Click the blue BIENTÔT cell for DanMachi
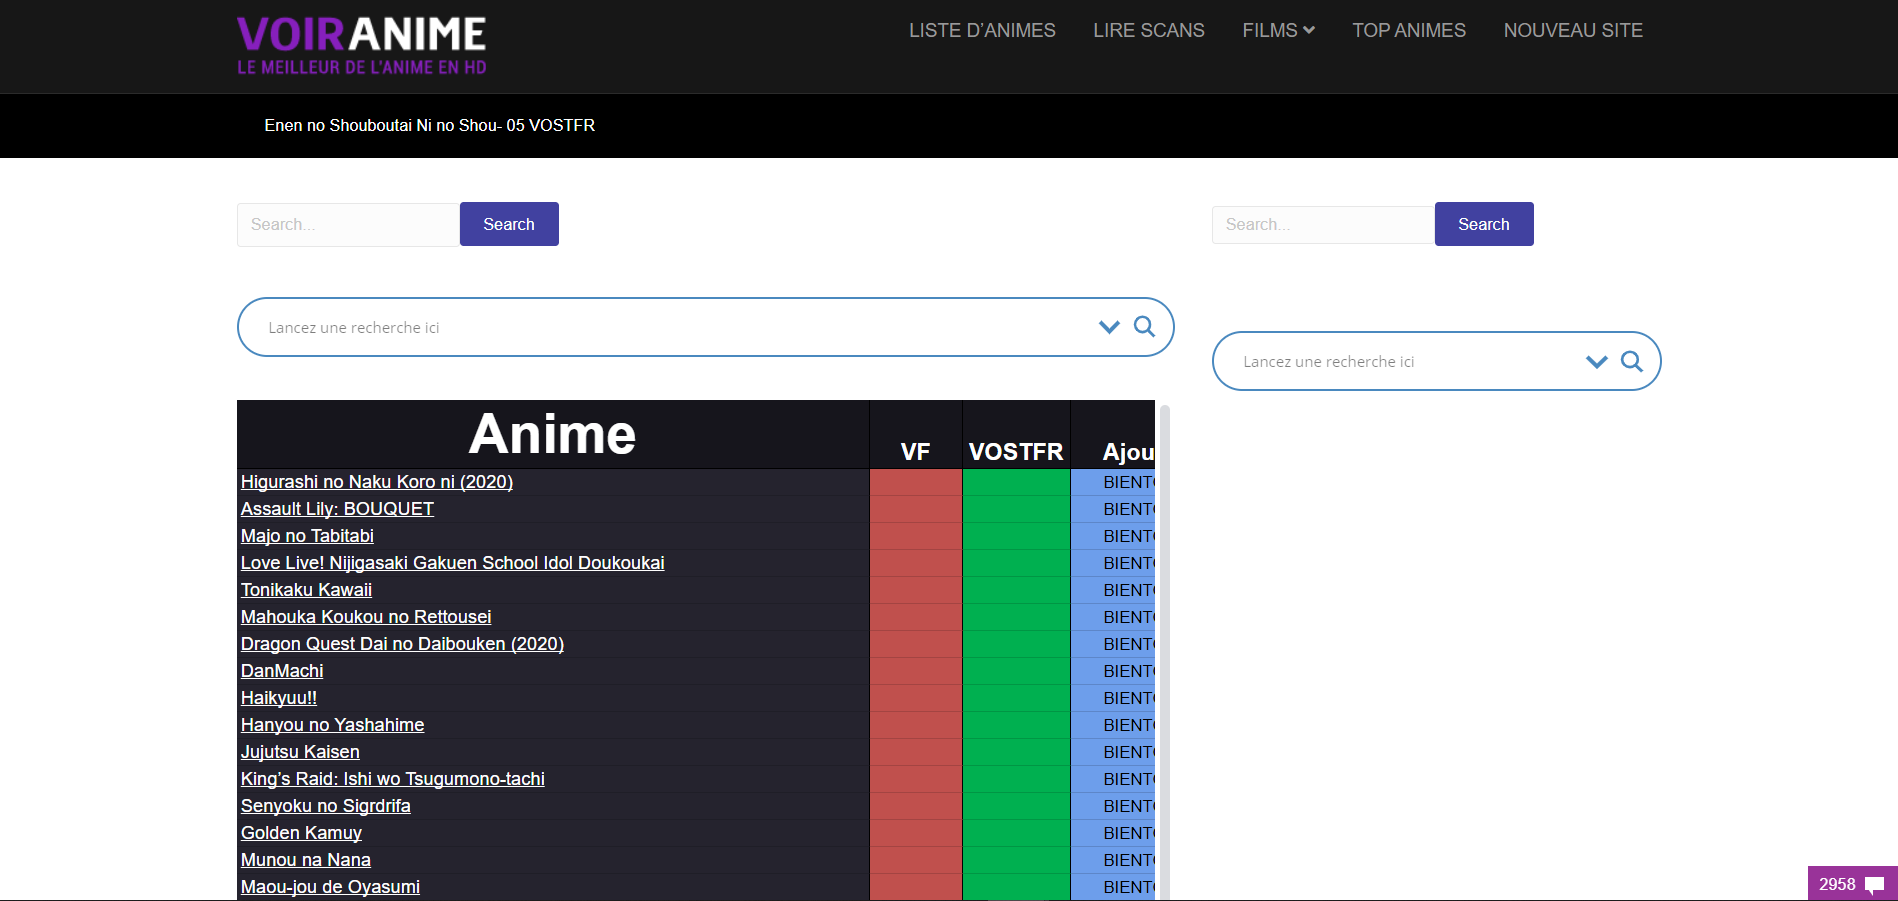The width and height of the screenshot is (1898, 901). [1113, 671]
